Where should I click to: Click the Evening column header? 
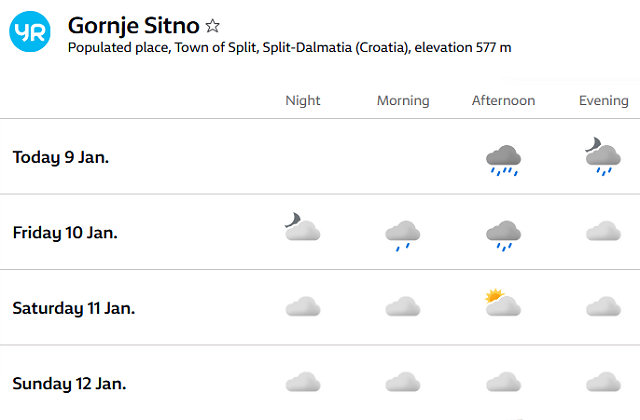[x=604, y=101]
